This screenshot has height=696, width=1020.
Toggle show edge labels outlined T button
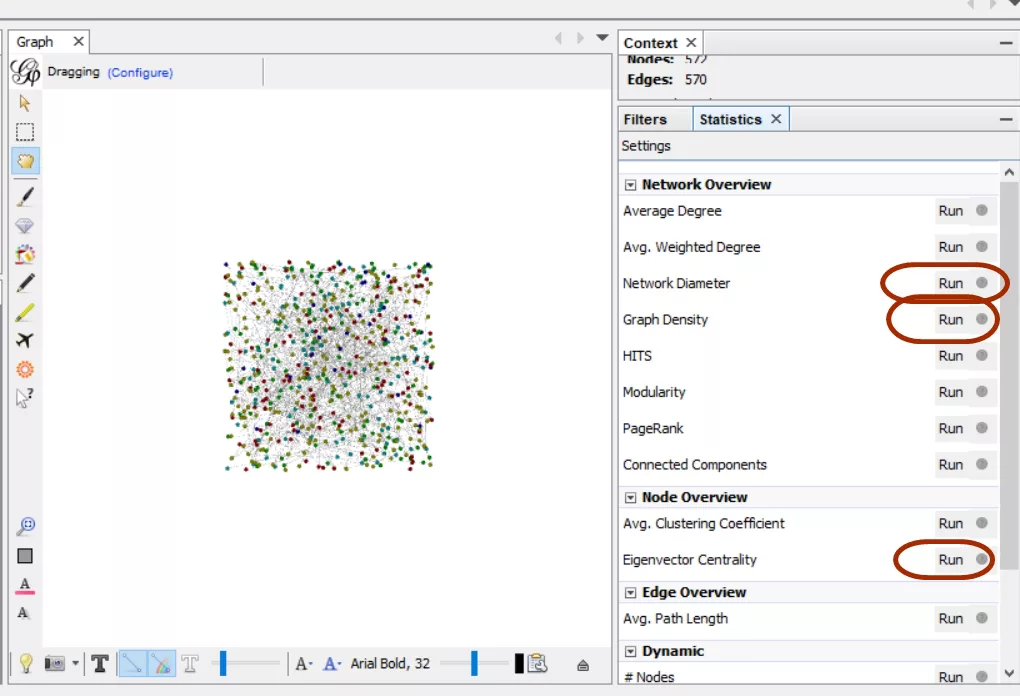pyautogui.click(x=190, y=663)
